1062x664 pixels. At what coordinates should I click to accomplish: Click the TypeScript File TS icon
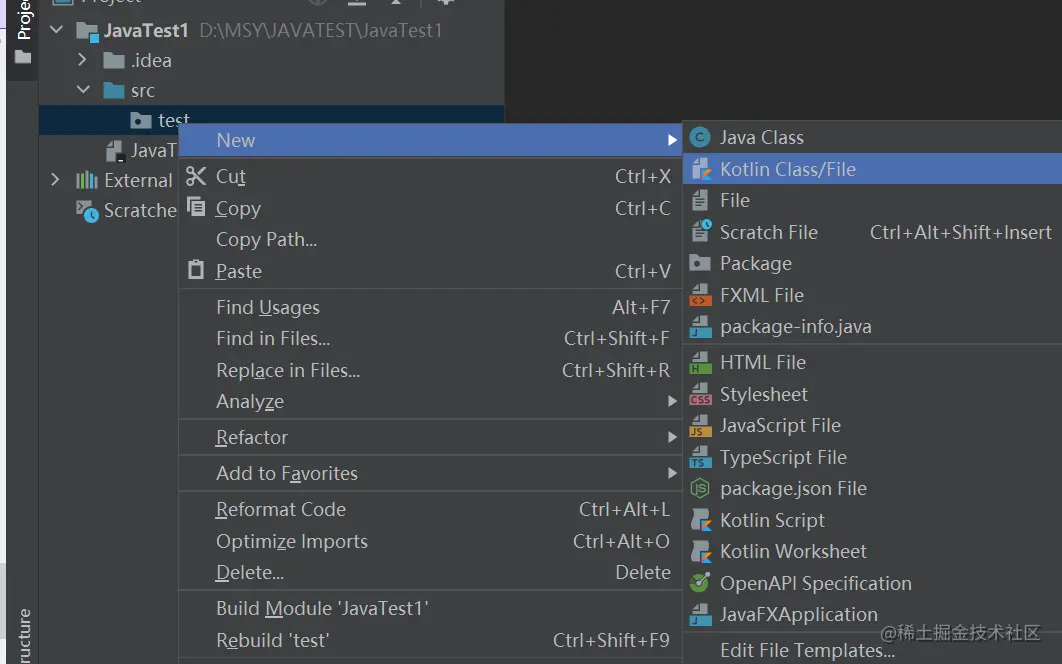tap(700, 457)
